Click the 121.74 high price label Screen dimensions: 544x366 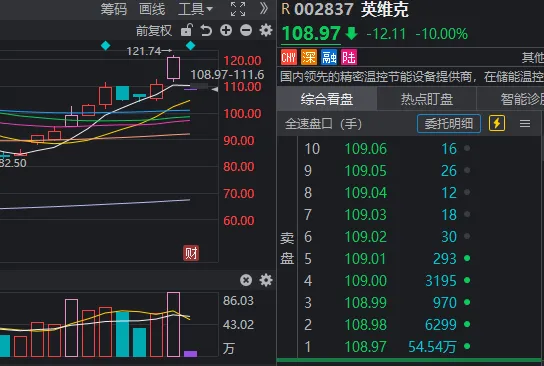coord(144,51)
